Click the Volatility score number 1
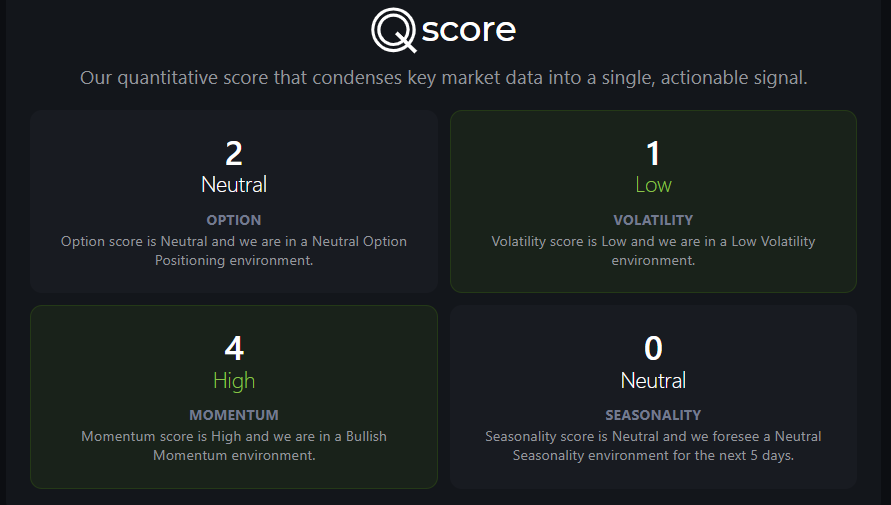The height and width of the screenshot is (505, 891). tap(653, 153)
